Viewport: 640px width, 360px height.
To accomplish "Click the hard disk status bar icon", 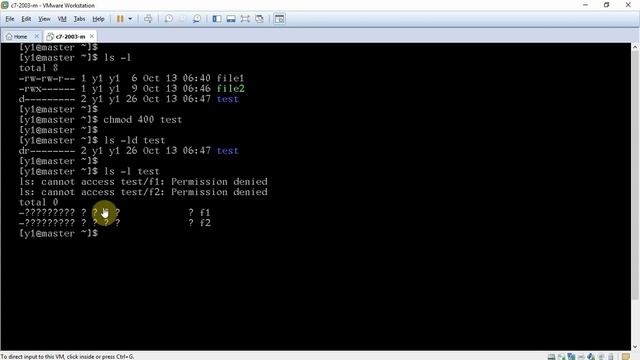I will (551, 357).
